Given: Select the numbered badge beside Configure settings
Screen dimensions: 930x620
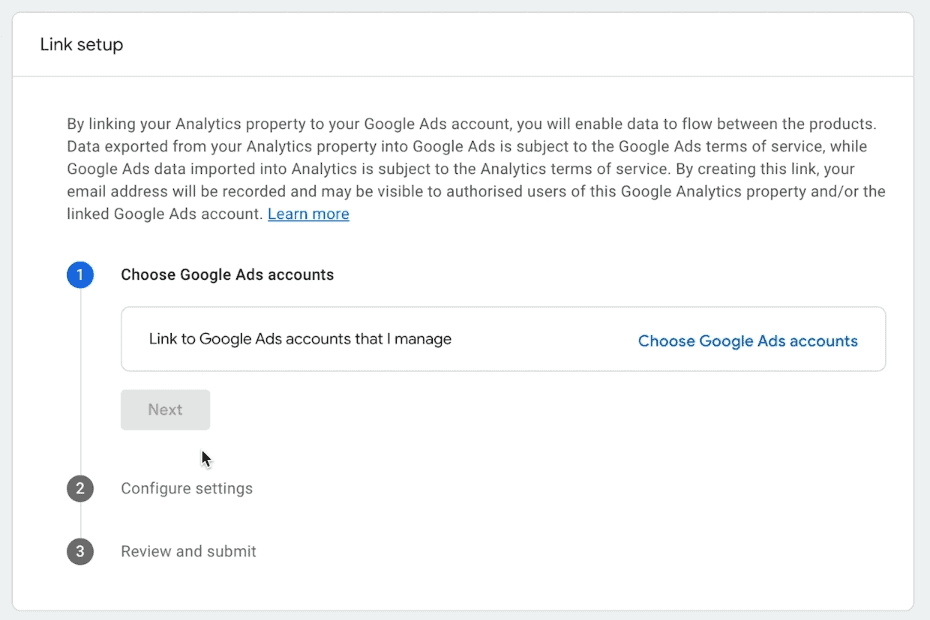Looking at the screenshot, I should point(80,488).
